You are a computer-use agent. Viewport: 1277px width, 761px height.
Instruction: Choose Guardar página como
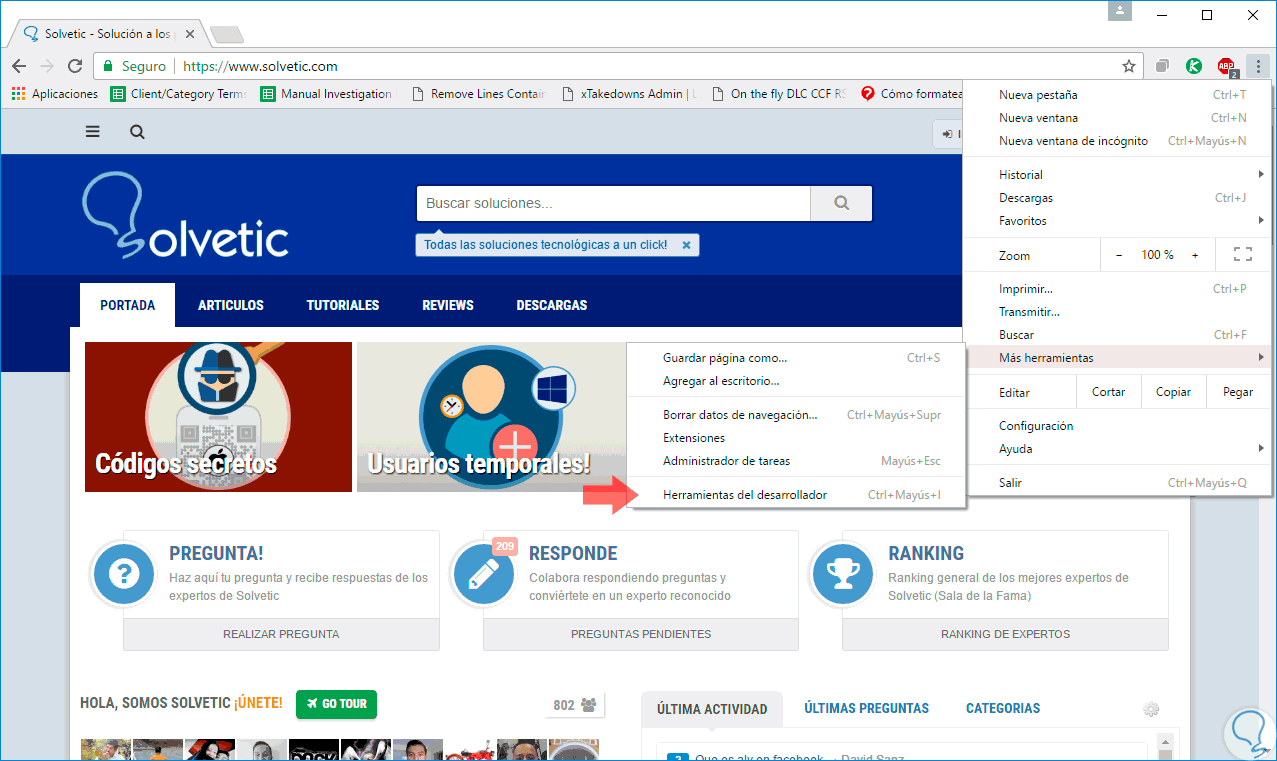796,357
